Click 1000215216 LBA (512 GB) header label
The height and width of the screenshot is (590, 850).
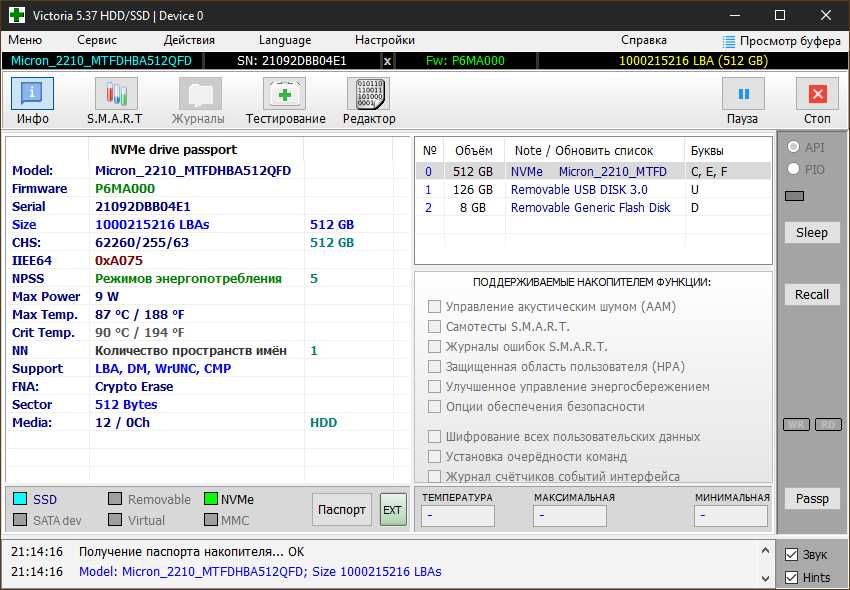pyautogui.click(x=693, y=61)
